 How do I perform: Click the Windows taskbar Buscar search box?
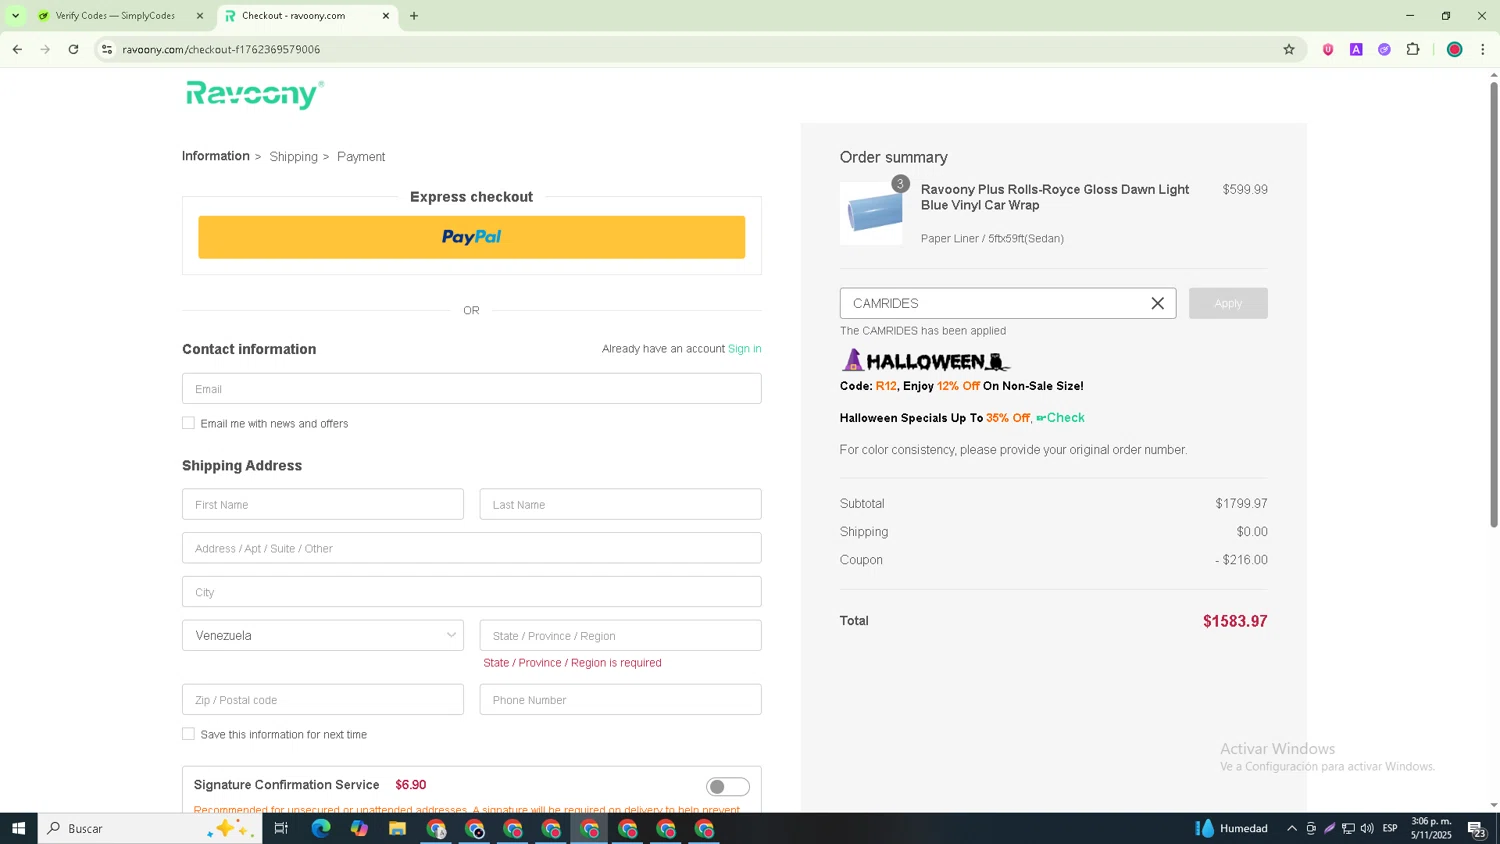(x=150, y=828)
